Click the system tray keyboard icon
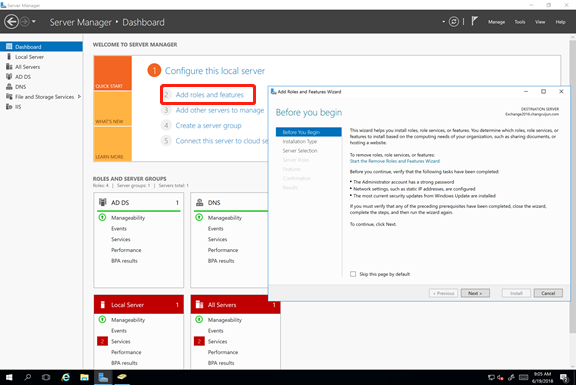Image resolution: width=577 pixels, height=386 pixels. 524,378
